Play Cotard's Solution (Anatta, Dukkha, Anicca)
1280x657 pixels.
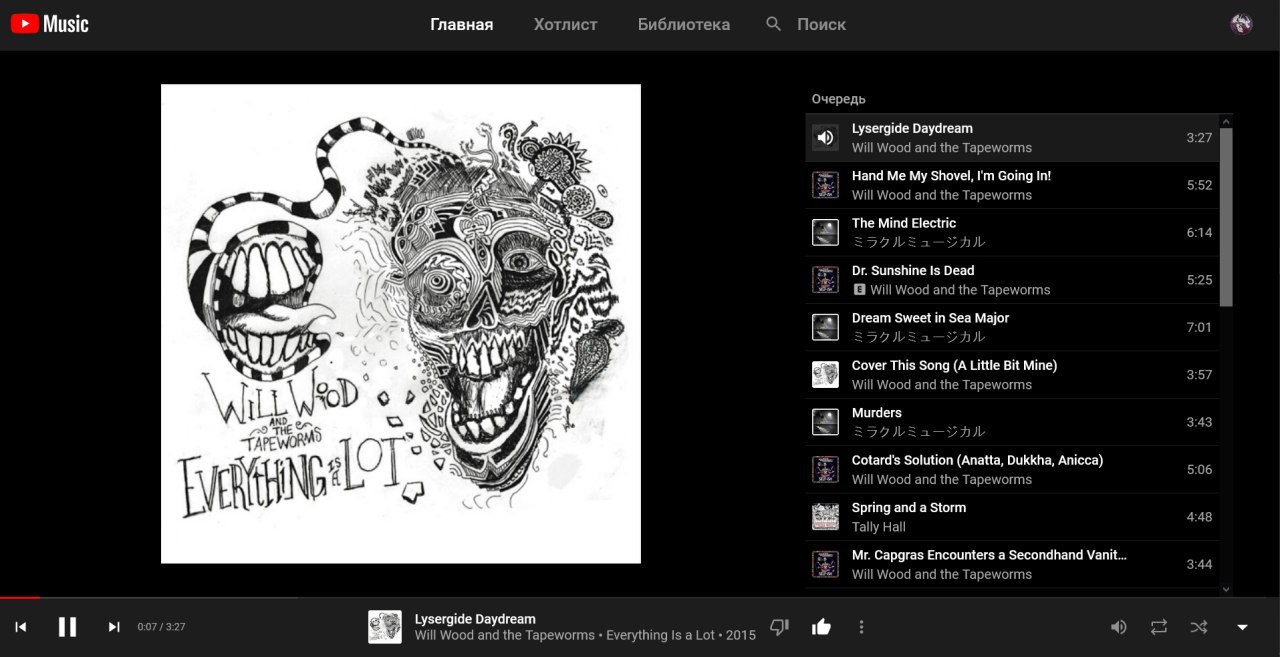[1012, 469]
